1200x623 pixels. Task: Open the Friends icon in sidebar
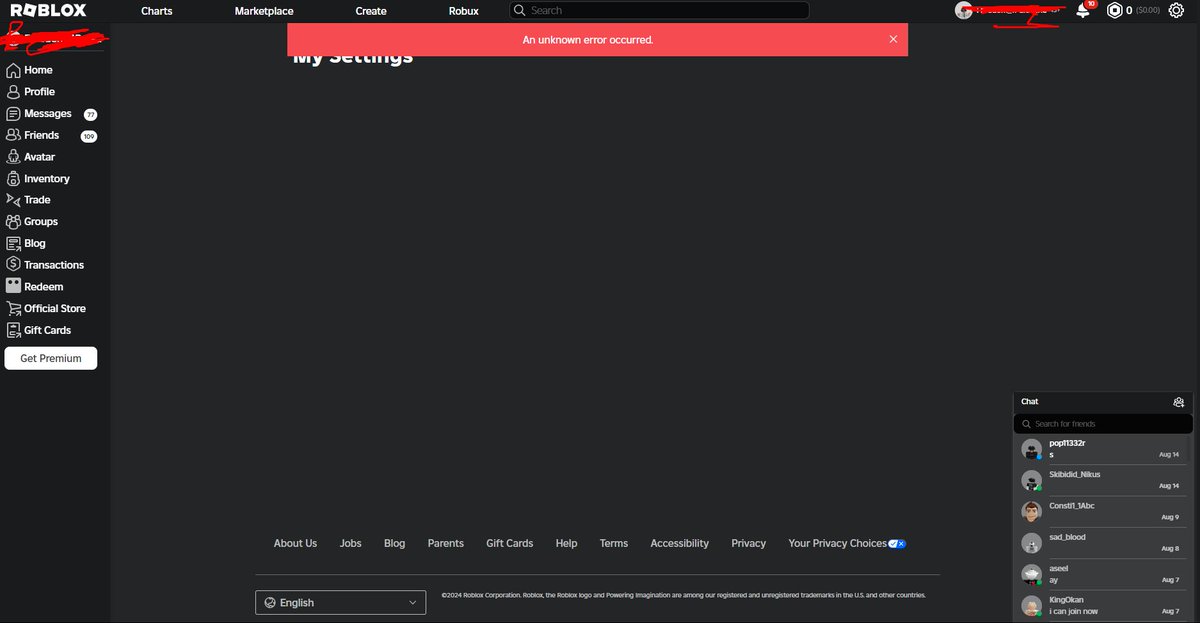[x=13, y=135]
